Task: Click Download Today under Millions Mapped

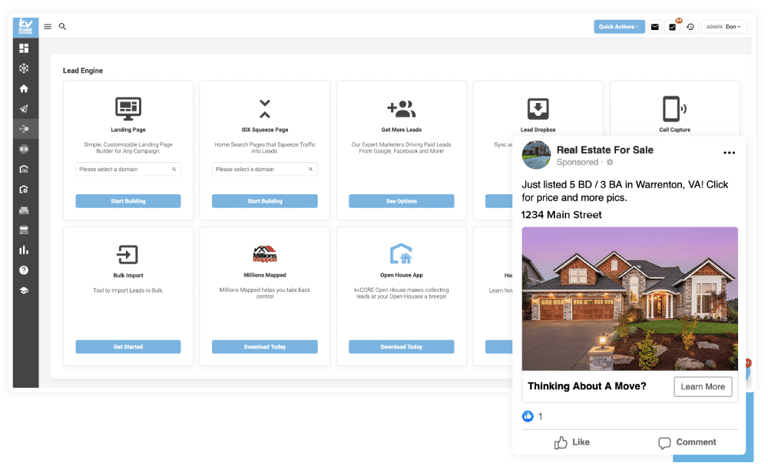Action: pyautogui.click(x=264, y=347)
